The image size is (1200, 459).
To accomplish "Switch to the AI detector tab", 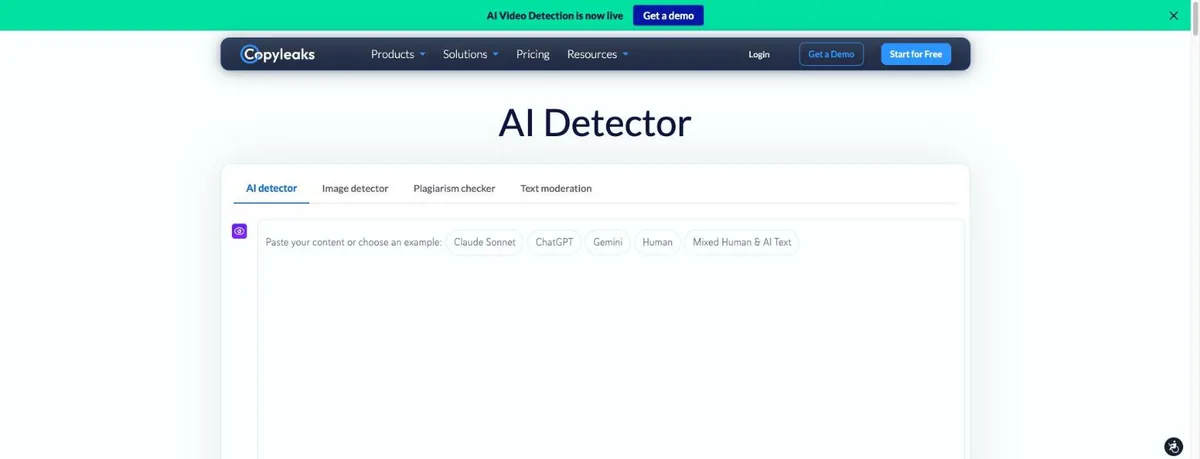I will [272, 188].
